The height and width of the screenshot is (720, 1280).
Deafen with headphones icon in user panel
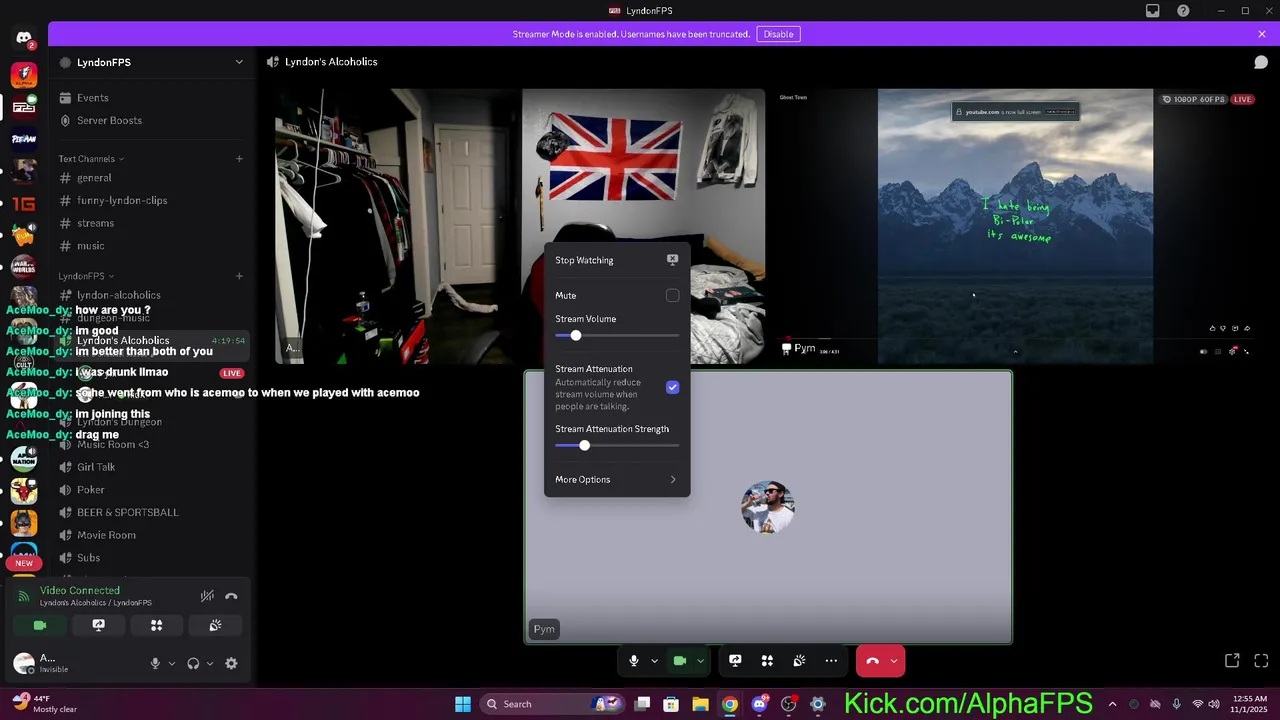coord(193,663)
